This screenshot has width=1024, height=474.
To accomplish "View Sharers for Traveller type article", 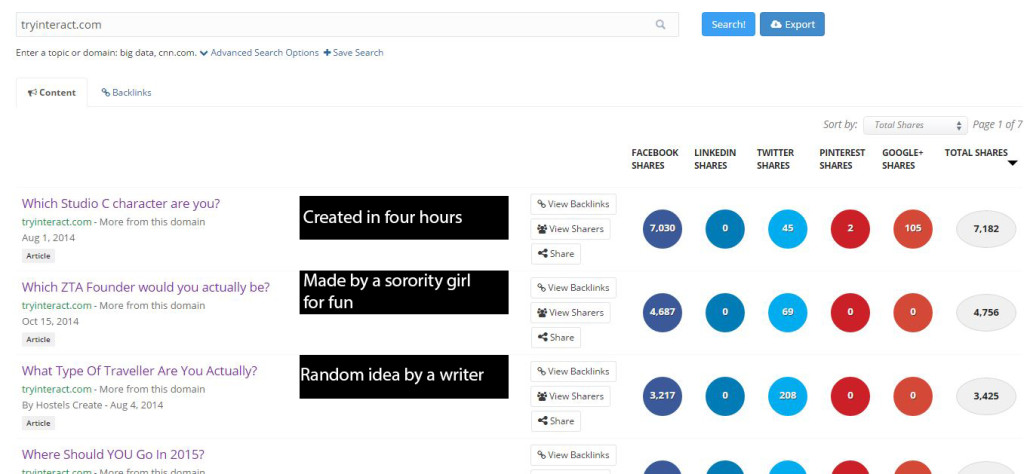I will [x=570, y=396].
